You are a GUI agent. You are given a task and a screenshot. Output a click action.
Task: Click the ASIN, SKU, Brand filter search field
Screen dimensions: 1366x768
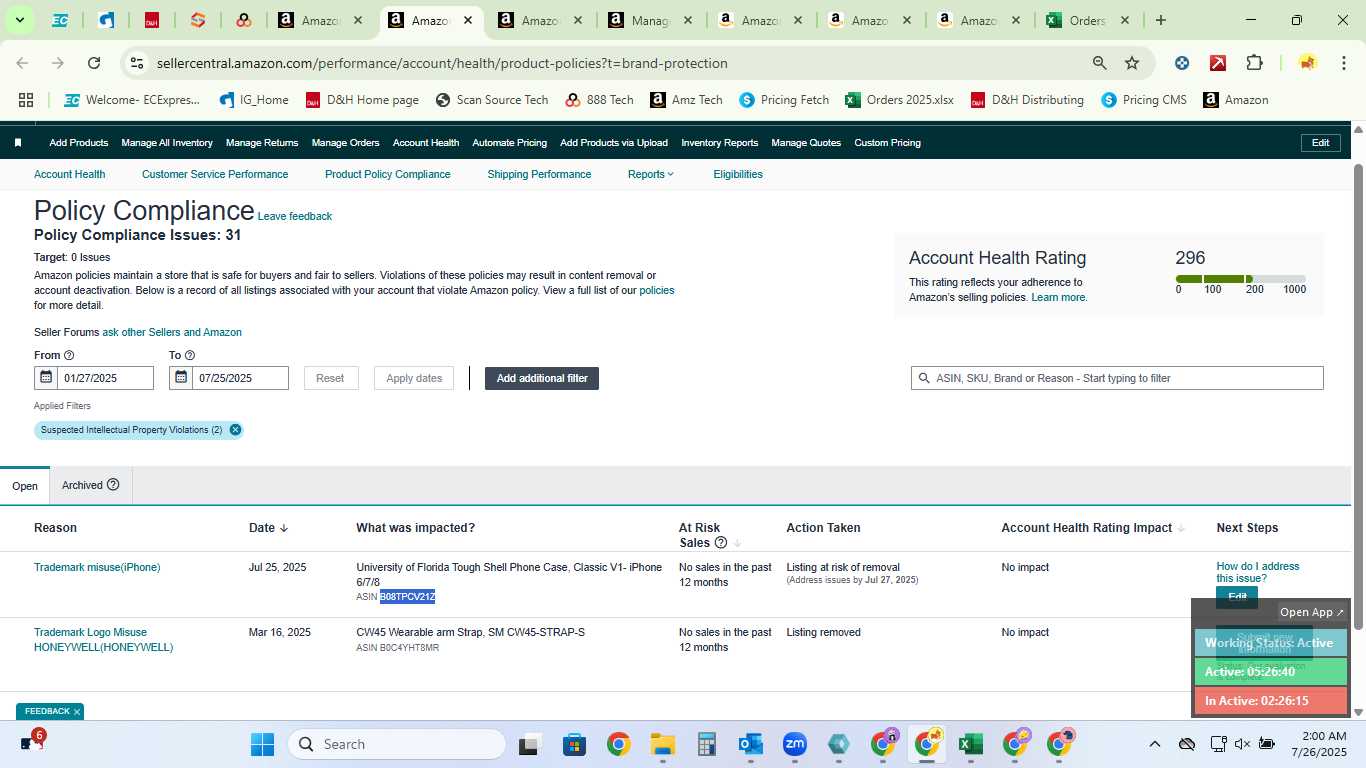pos(1117,378)
